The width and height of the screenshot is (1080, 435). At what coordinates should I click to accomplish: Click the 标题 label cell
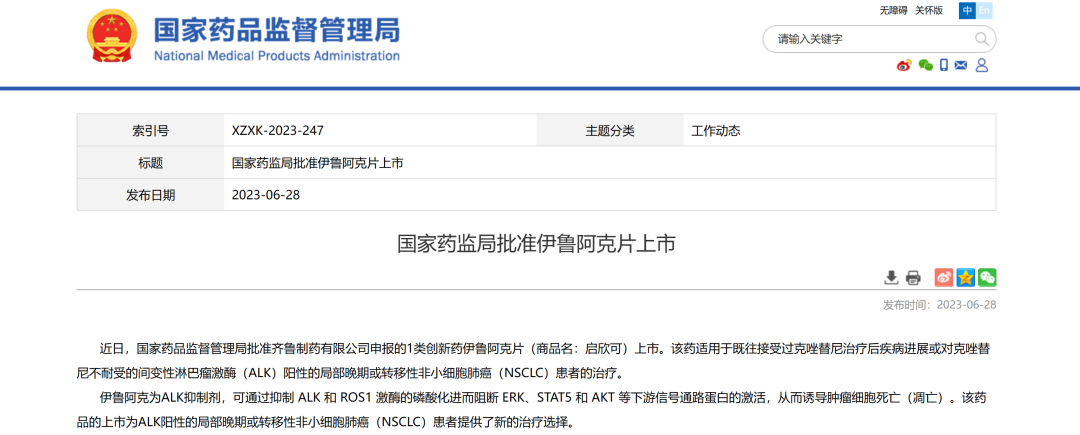(150, 163)
